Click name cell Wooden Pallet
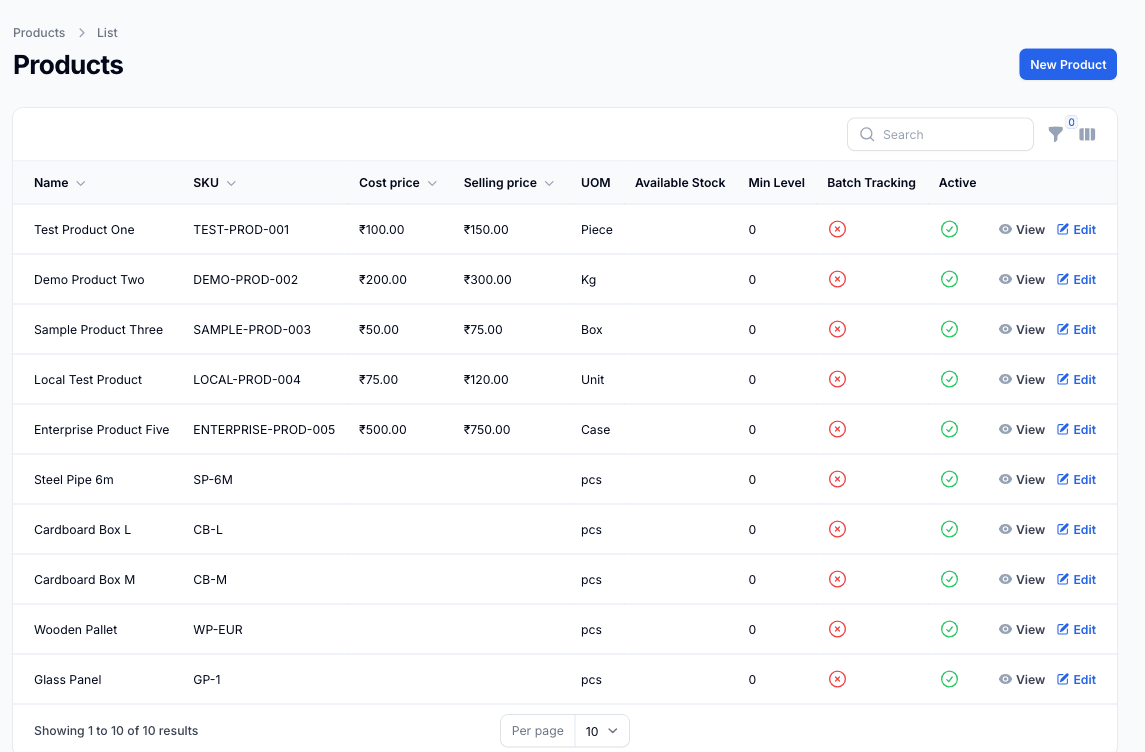 click(x=75, y=629)
